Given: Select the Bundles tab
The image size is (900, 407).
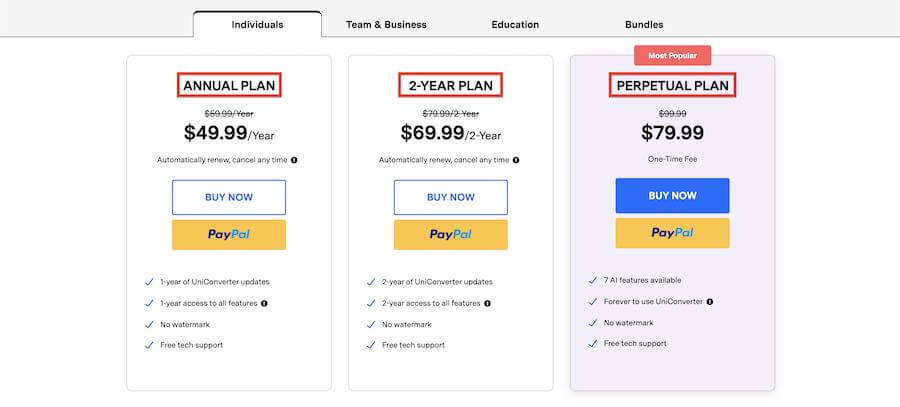Looking at the screenshot, I should [x=644, y=25].
